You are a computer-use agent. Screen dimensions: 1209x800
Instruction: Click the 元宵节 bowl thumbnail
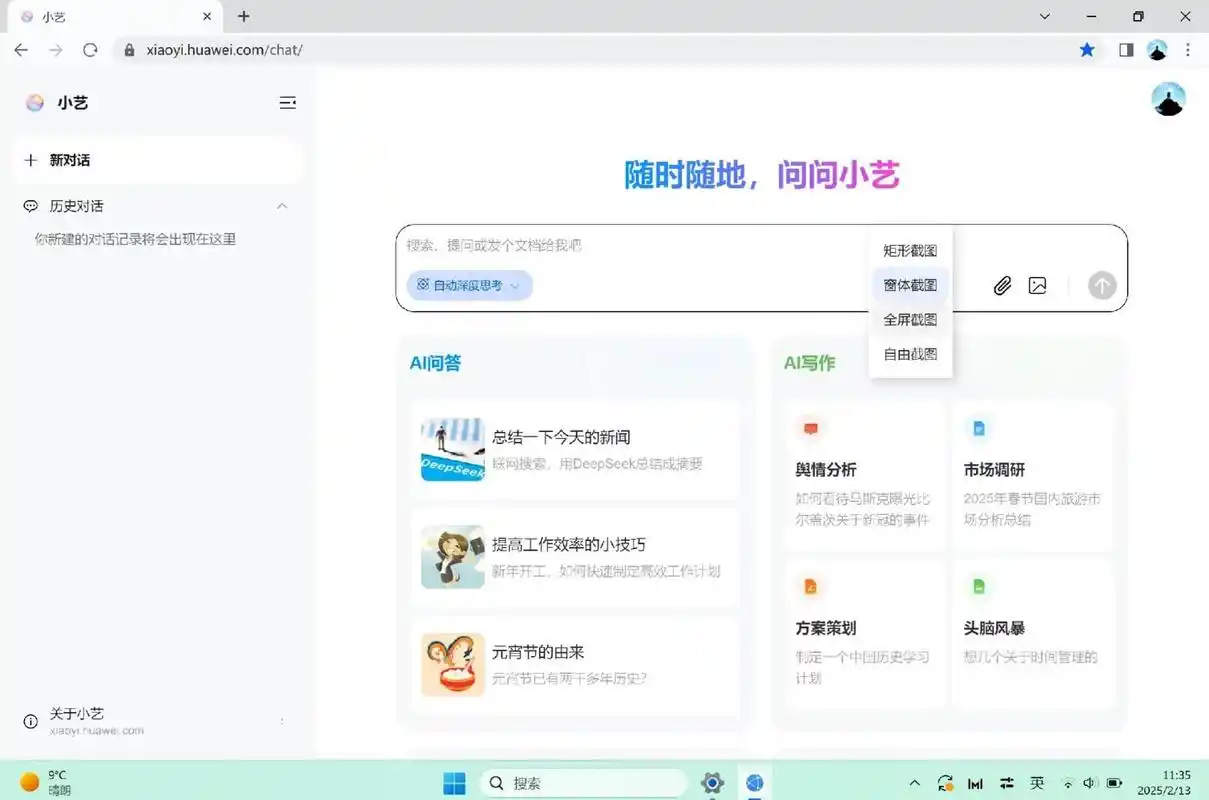[453, 665]
